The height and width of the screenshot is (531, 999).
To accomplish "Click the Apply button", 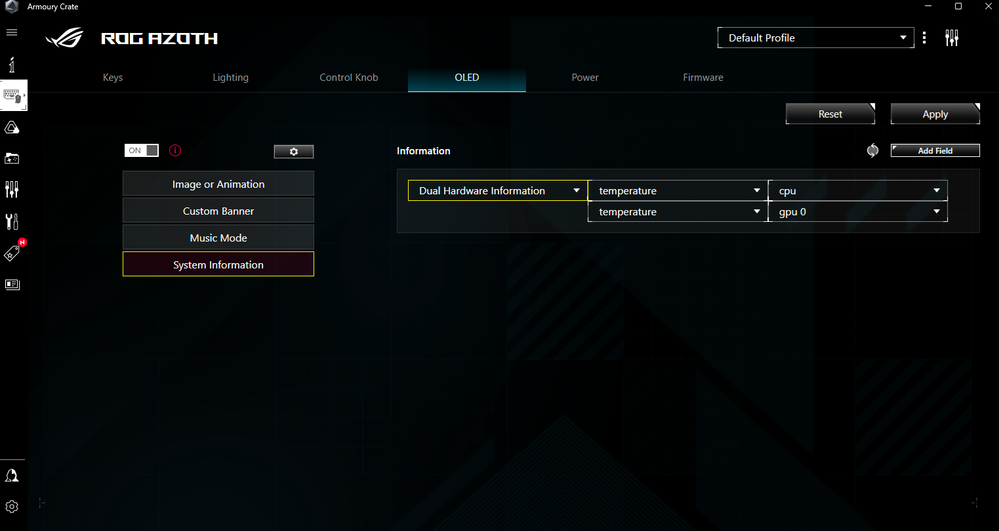I will click(935, 114).
